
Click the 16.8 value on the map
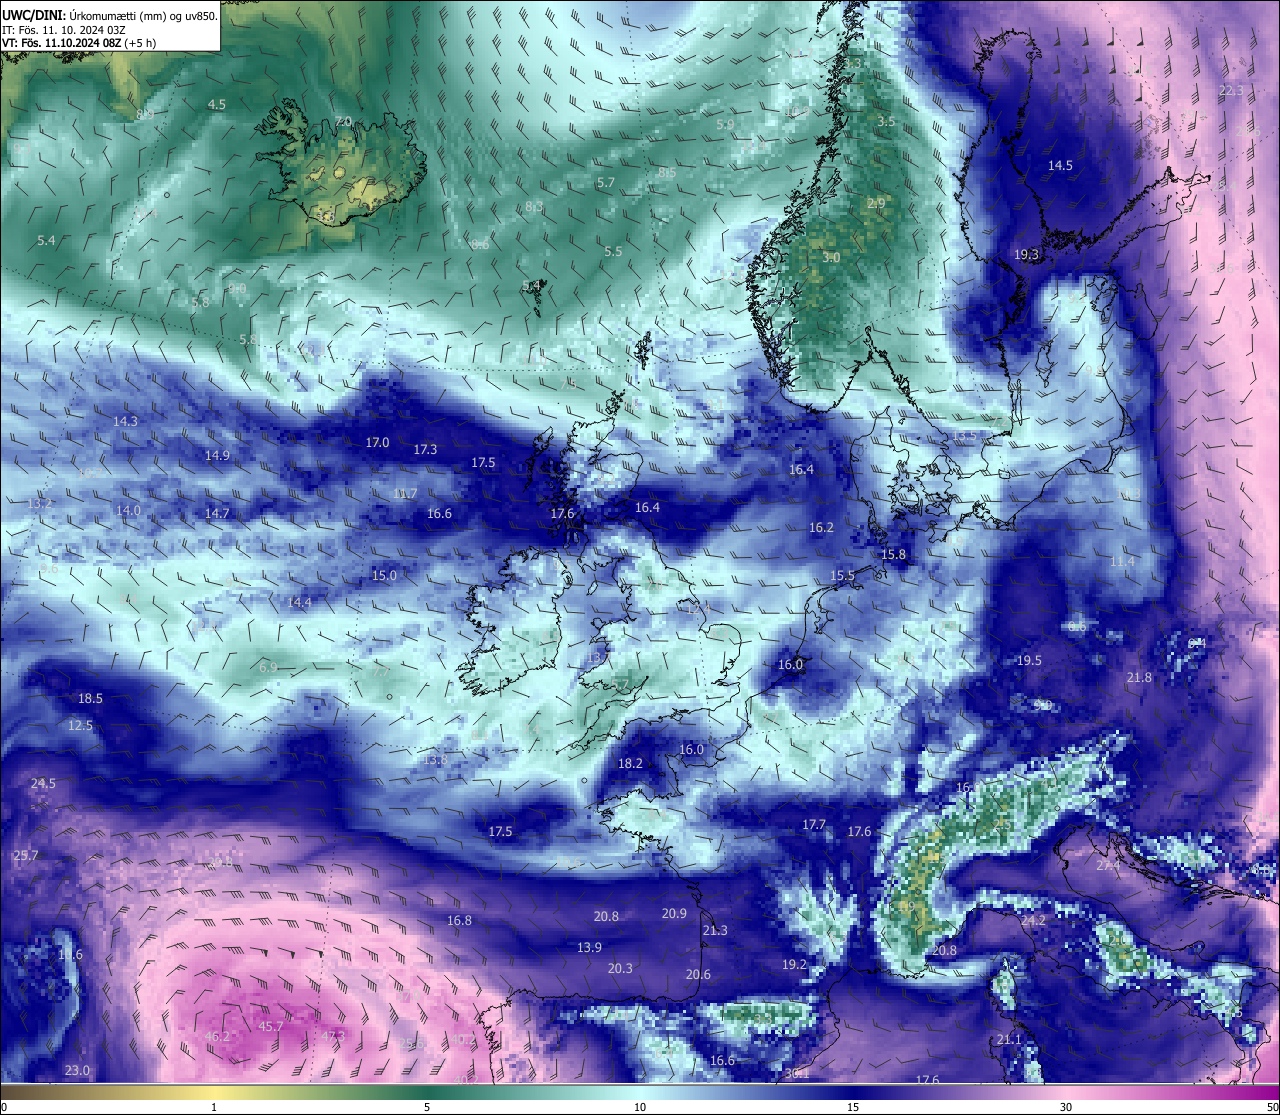(459, 920)
